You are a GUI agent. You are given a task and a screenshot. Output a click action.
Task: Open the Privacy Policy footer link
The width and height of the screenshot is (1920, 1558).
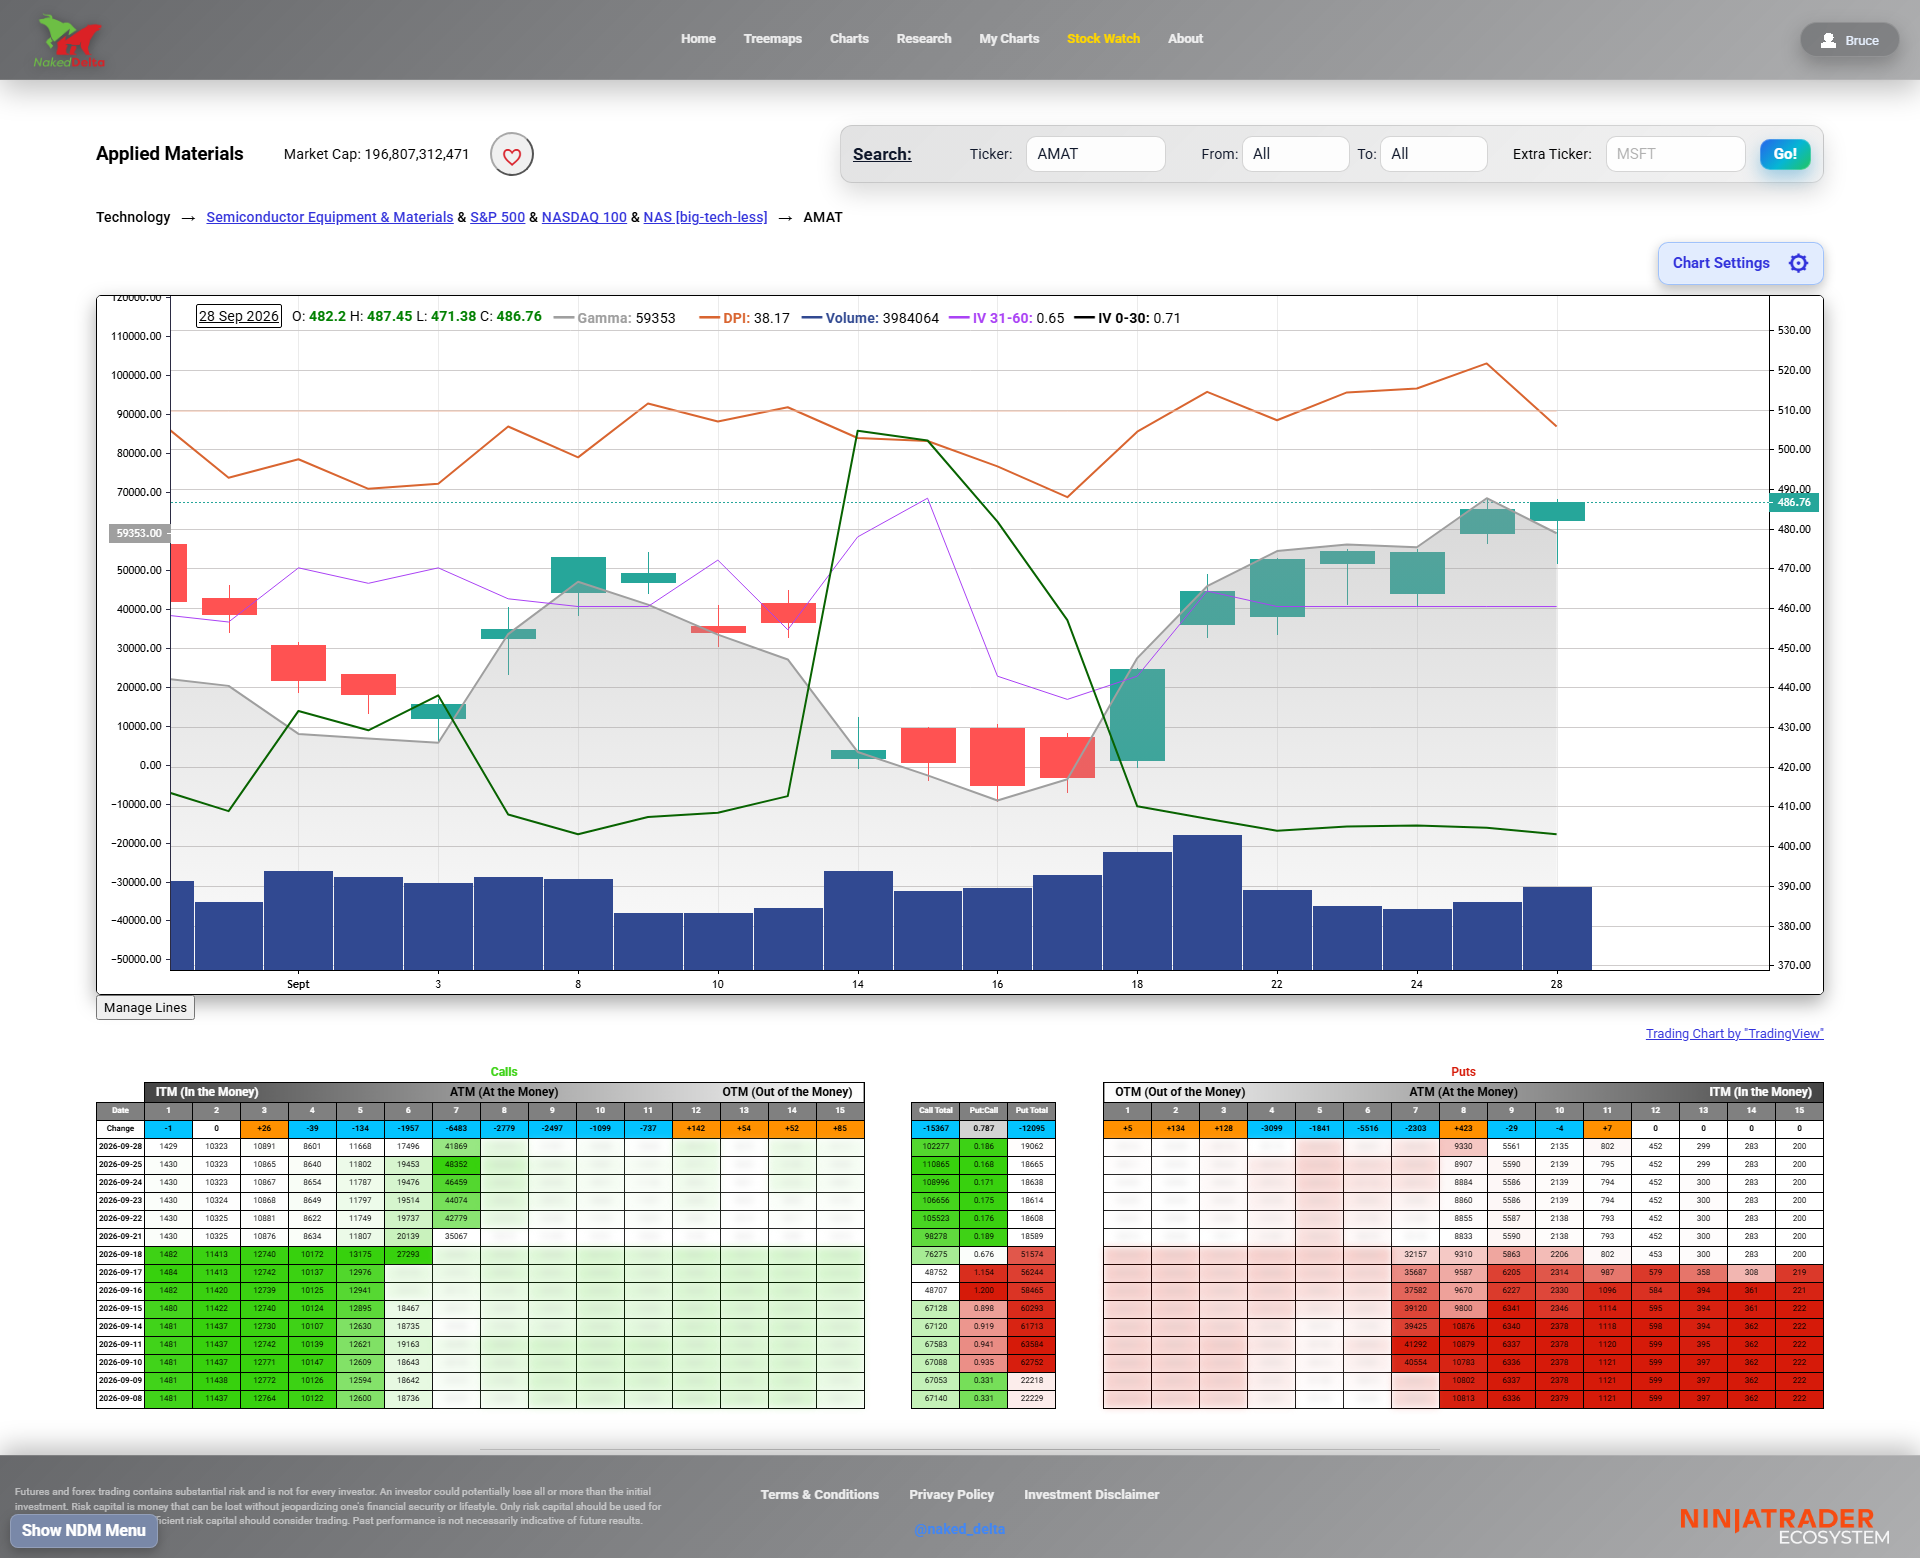(951, 1495)
